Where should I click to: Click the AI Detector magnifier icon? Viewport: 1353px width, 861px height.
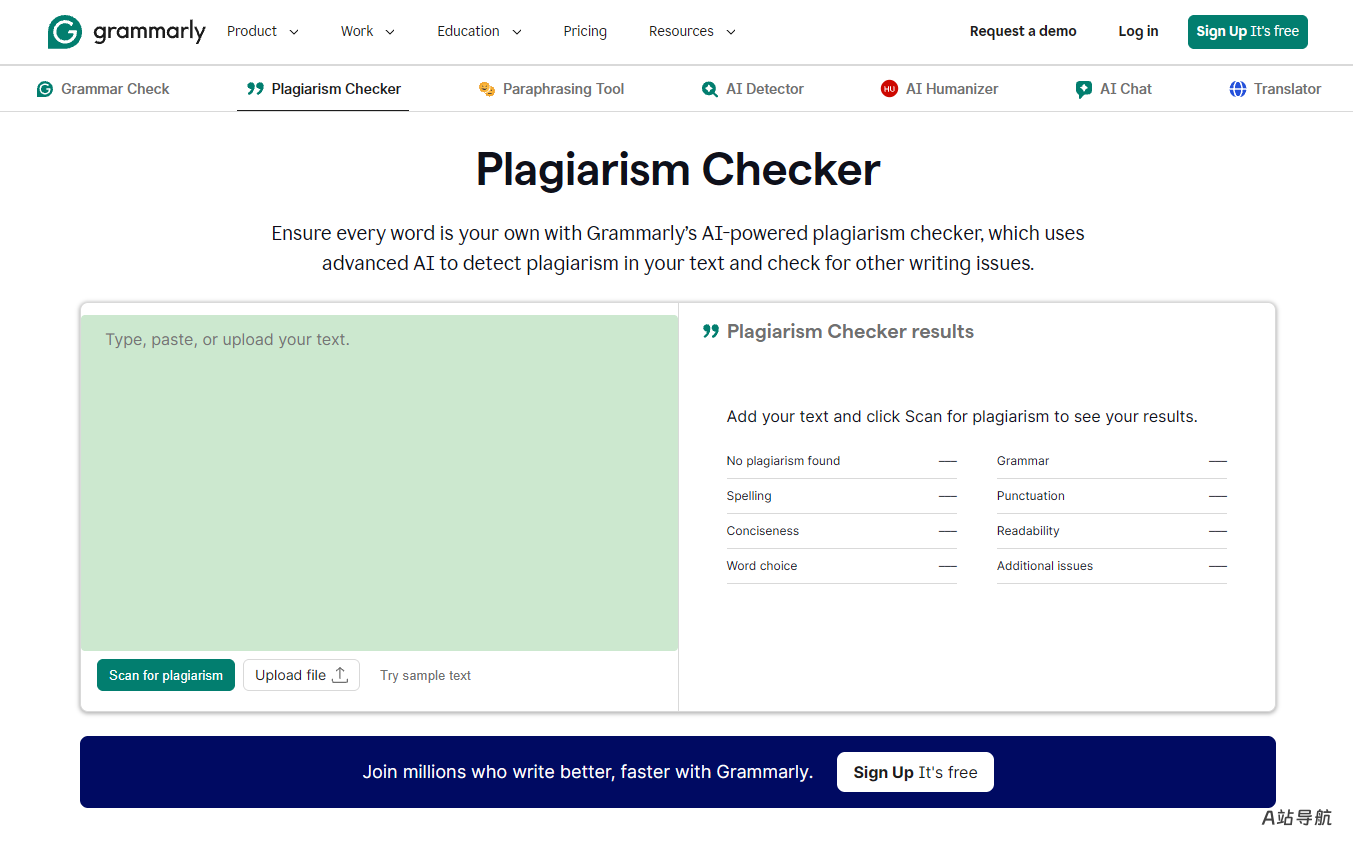point(710,89)
